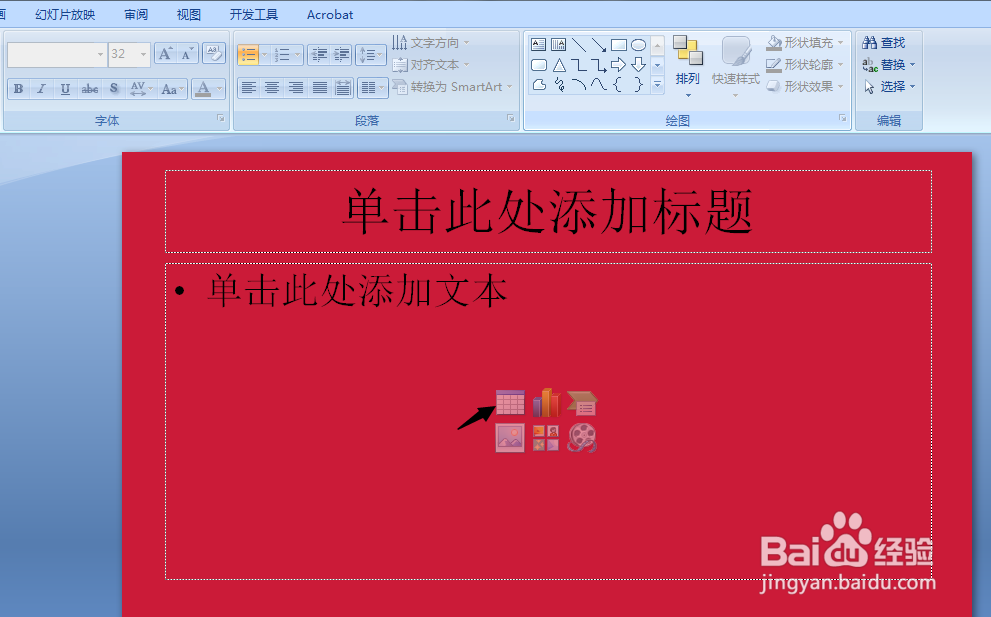Select the horizontal text box shape

(538, 44)
